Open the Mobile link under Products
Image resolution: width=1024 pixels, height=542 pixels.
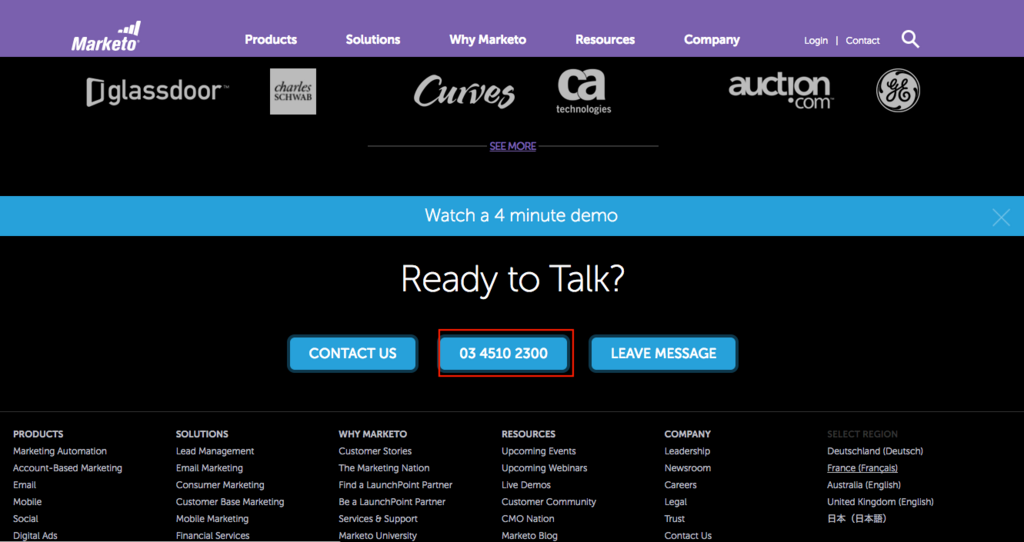point(27,502)
